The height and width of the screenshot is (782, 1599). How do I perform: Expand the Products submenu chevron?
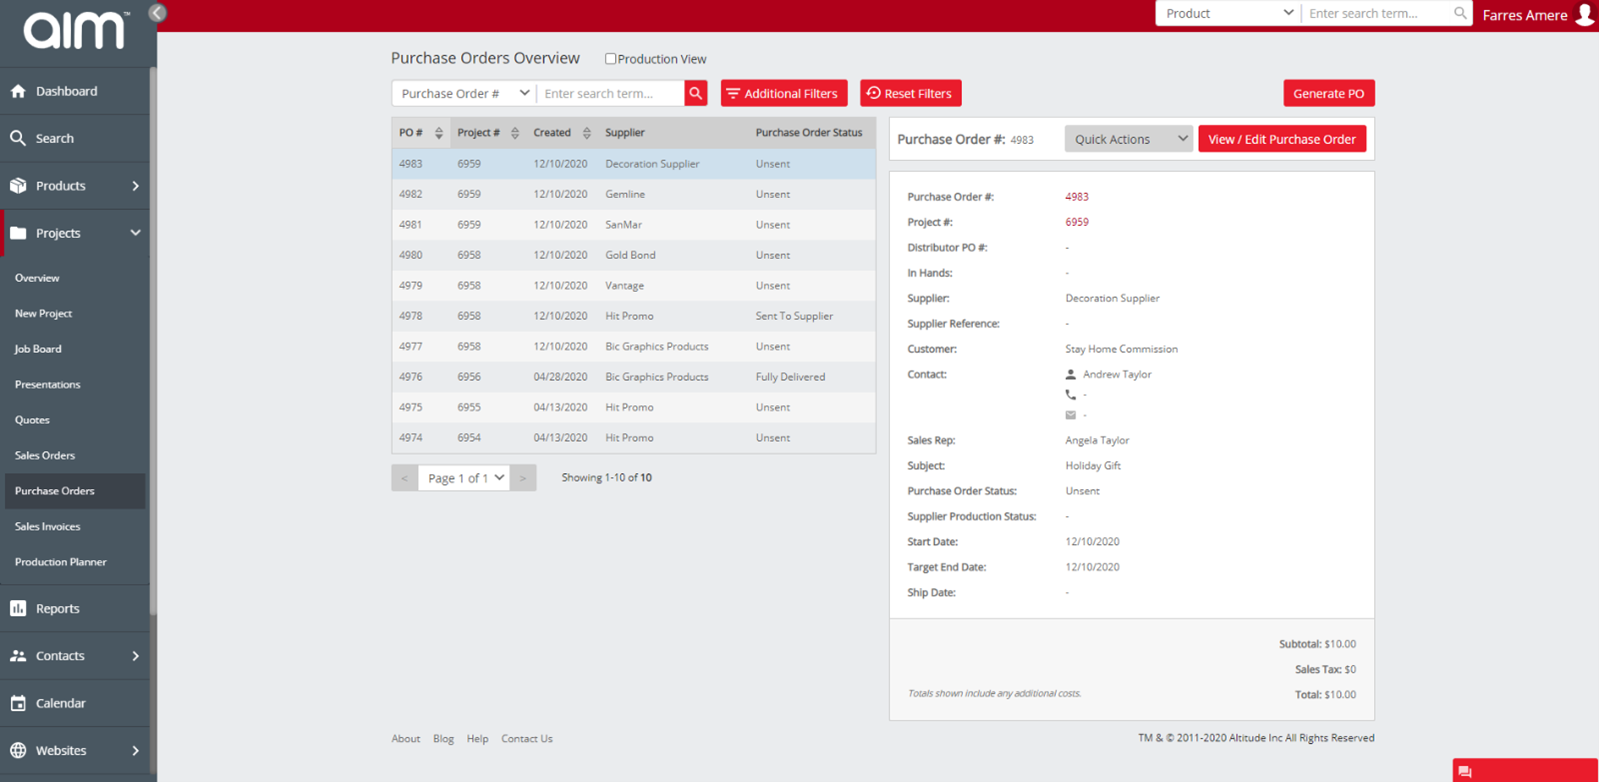coord(135,186)
